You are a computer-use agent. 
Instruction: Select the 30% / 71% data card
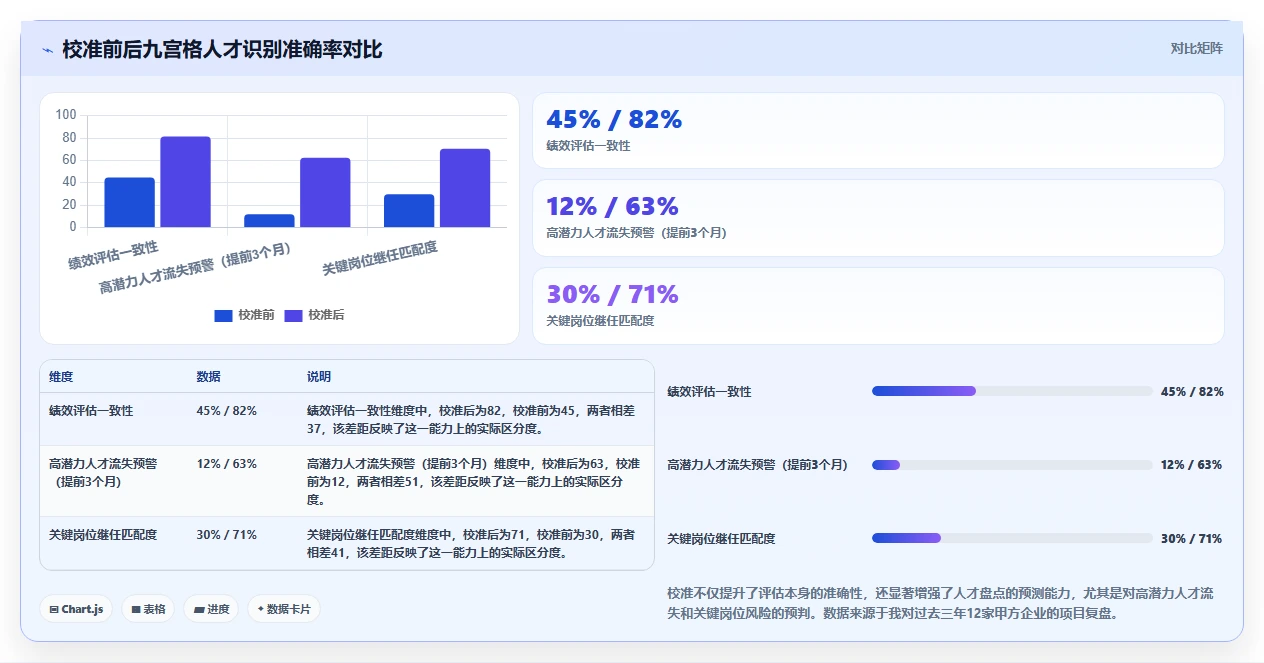878,306
